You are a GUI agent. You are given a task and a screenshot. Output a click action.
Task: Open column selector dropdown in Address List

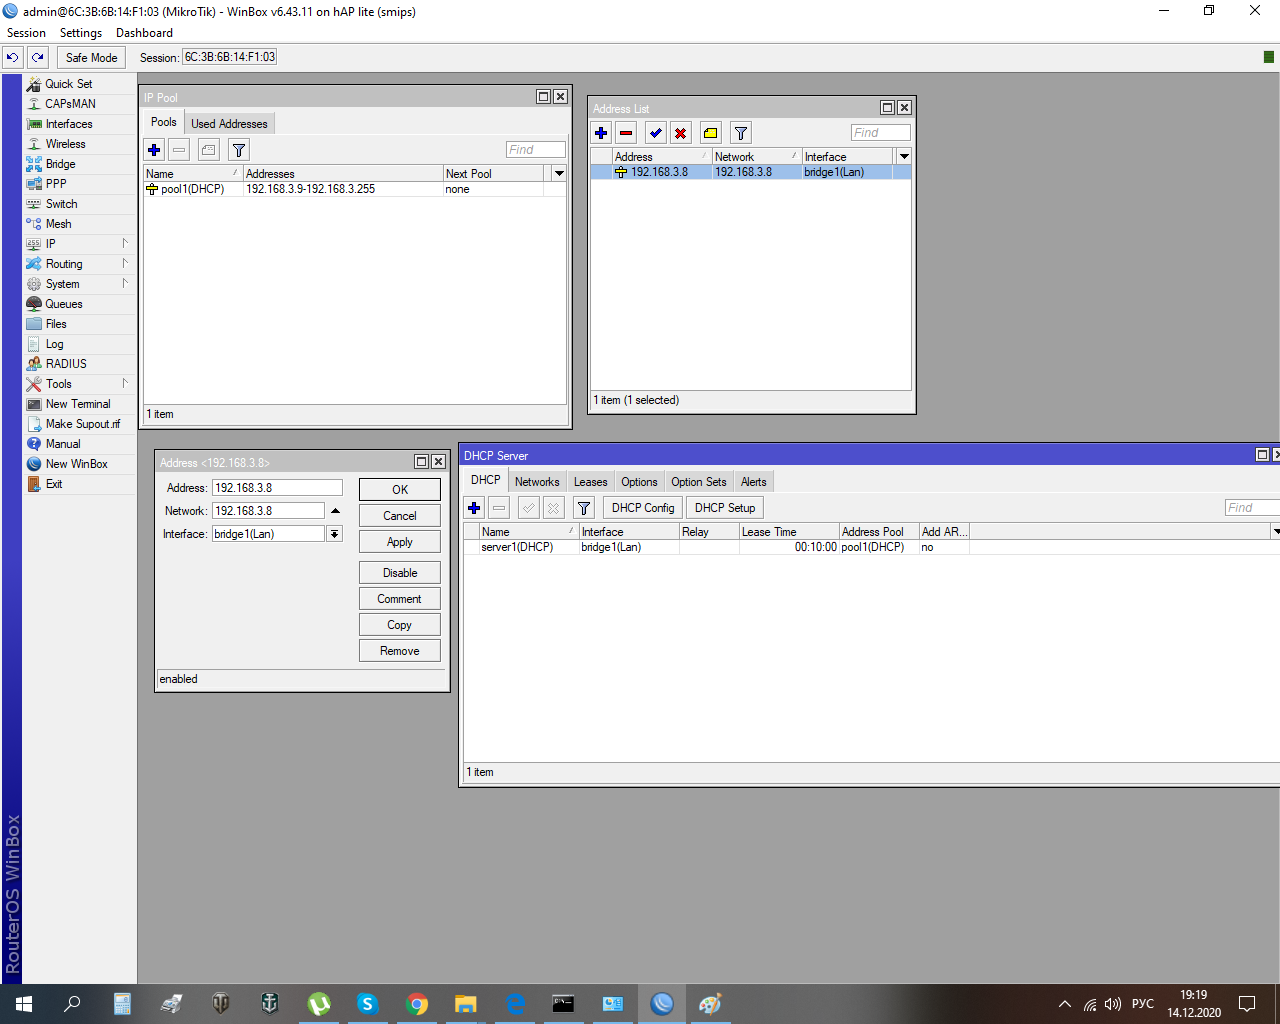(x=904, y=156)
